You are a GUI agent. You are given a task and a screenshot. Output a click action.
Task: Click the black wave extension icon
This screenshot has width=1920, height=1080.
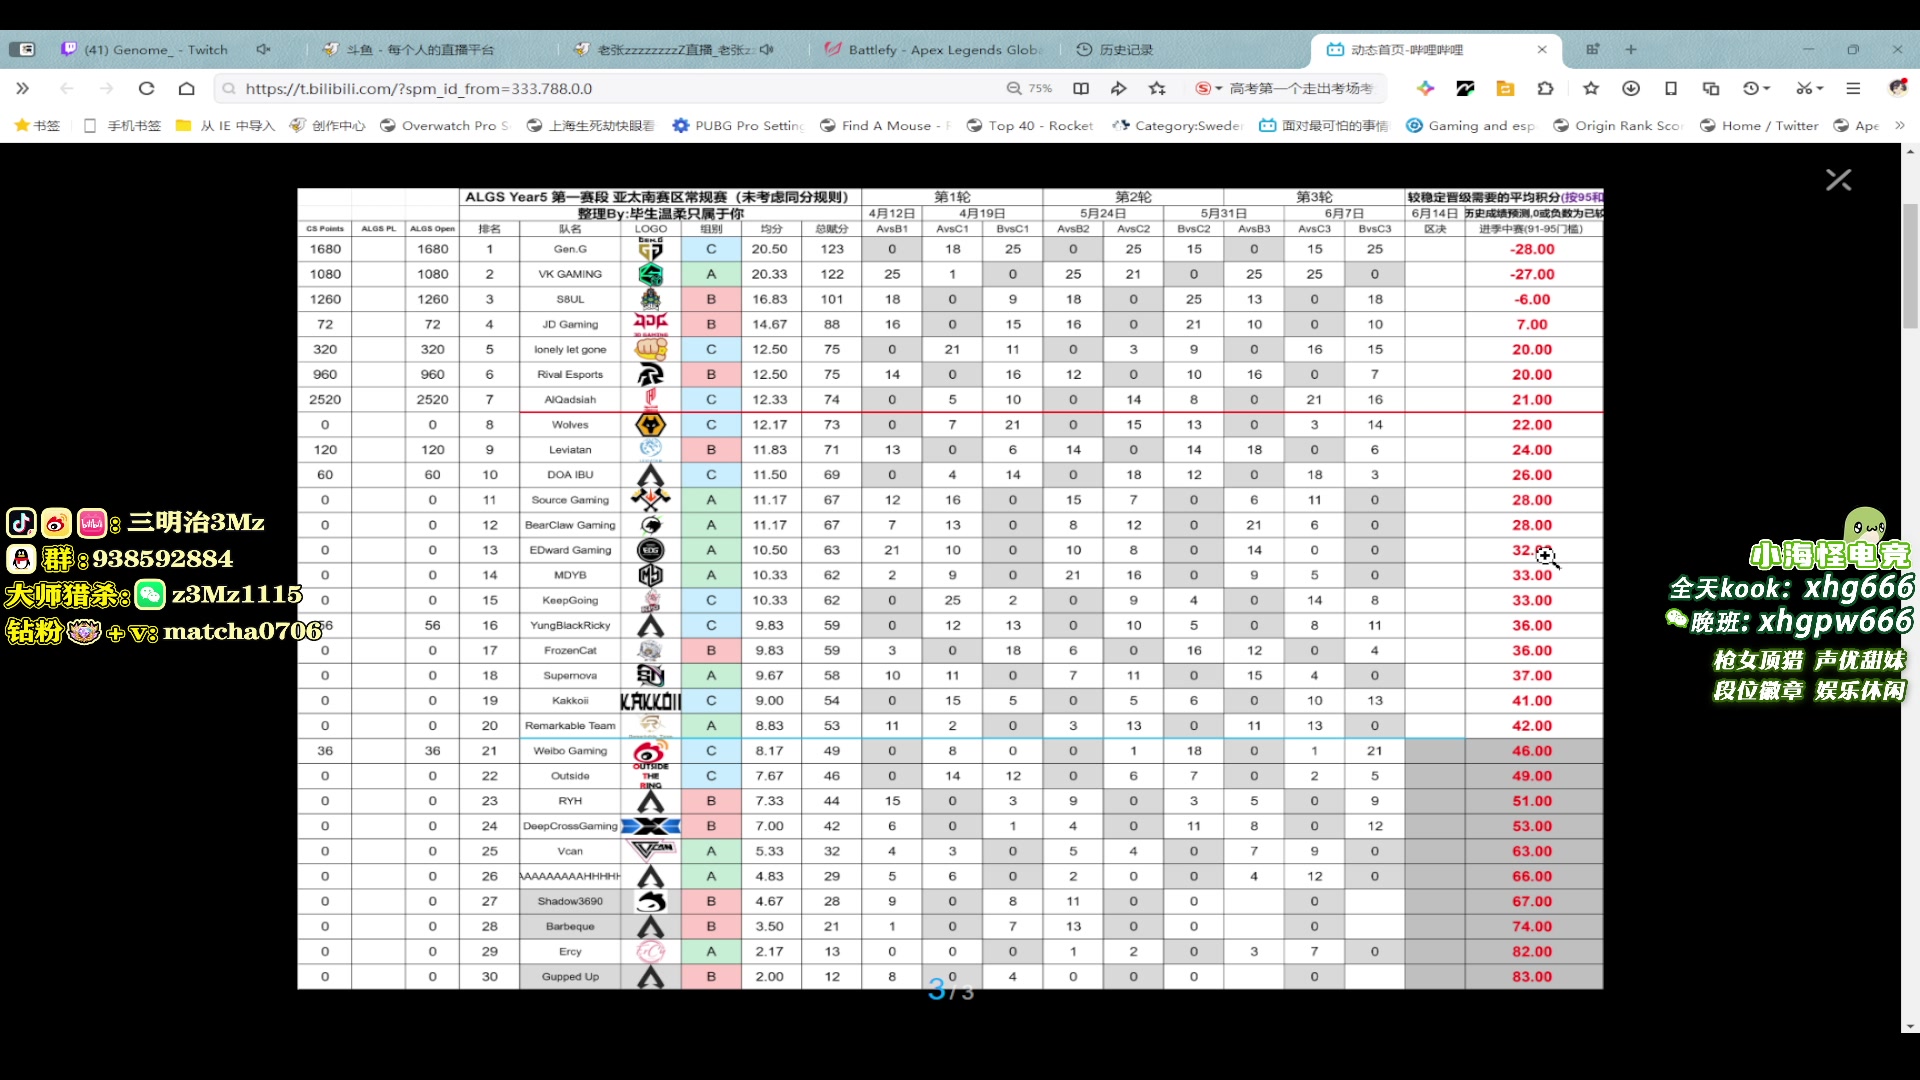point(1465,88)
